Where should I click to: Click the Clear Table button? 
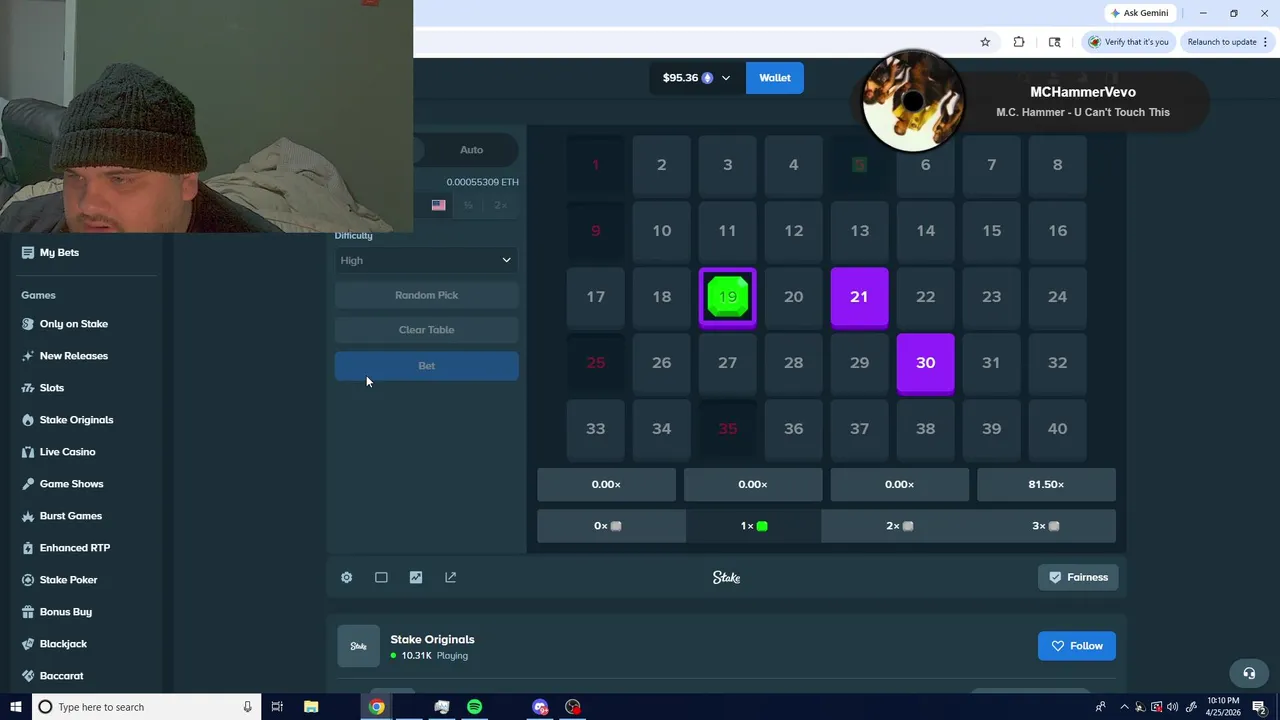426,330
